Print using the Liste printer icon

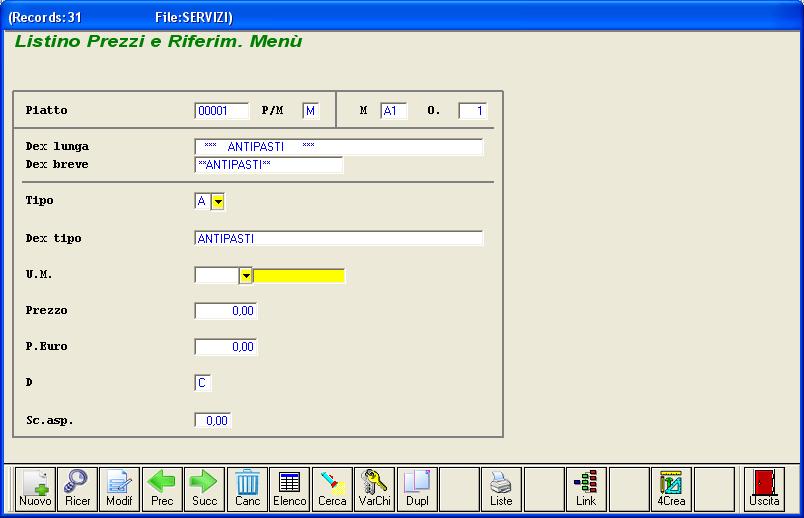point(501,488)
